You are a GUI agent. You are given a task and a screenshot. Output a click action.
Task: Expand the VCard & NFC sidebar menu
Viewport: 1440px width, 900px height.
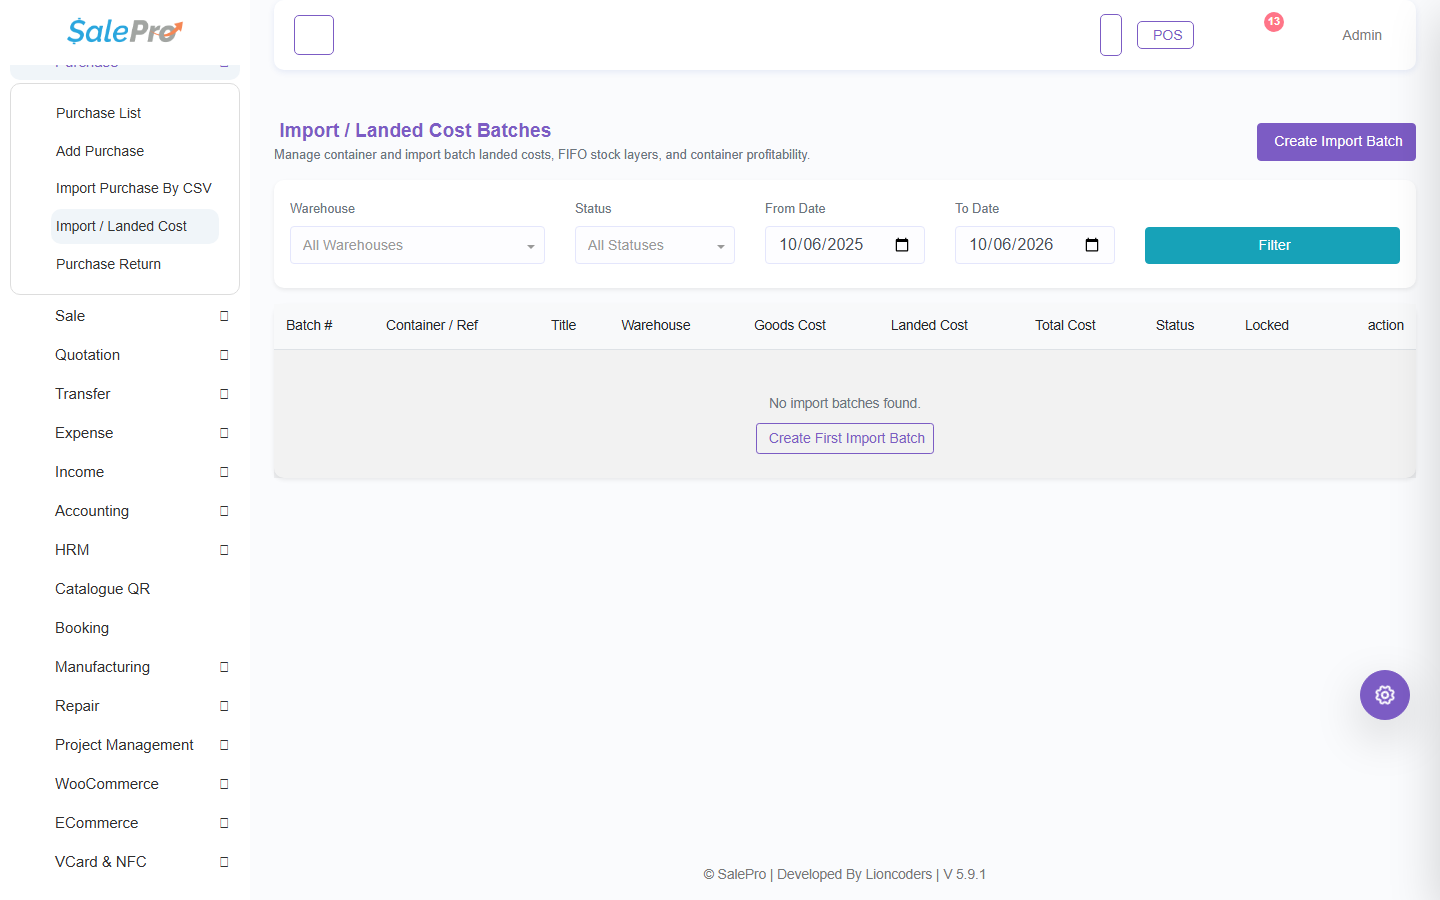pos(125,862)
